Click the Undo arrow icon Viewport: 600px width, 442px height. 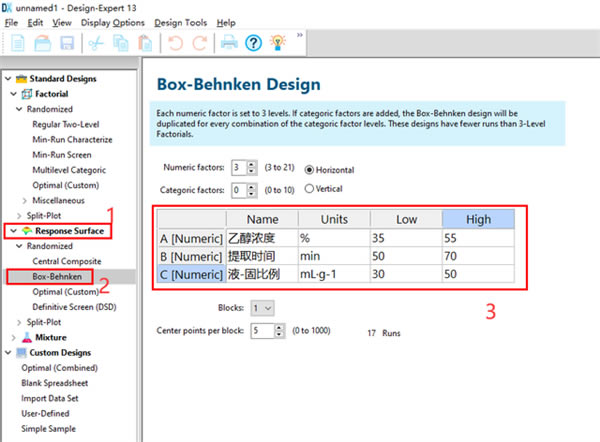pyautogui.click(x=175, y=43)
